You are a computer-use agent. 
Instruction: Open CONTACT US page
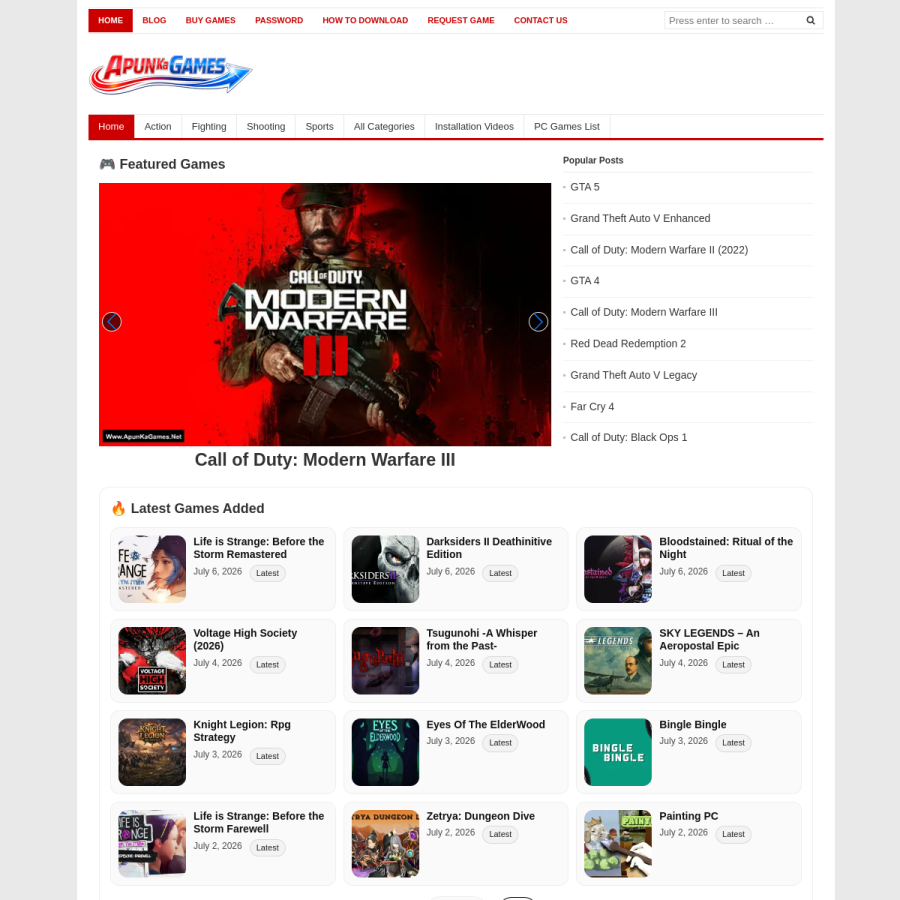tap(541, 21)
